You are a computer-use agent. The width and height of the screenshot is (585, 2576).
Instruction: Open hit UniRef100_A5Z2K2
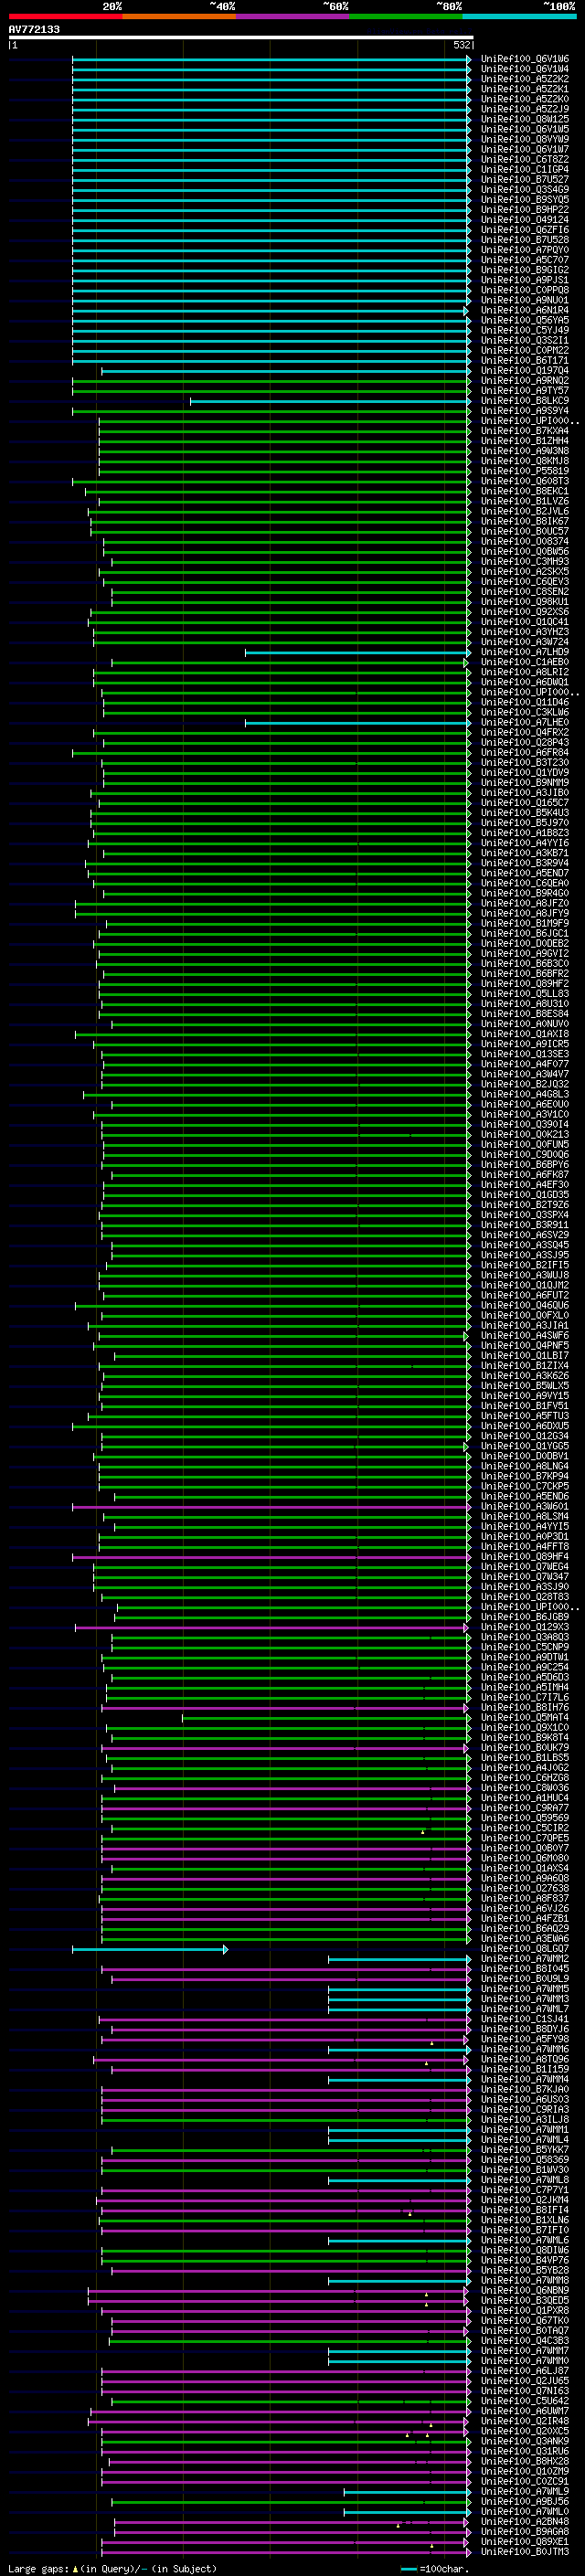pyautogui.click(x=524, y=79)
